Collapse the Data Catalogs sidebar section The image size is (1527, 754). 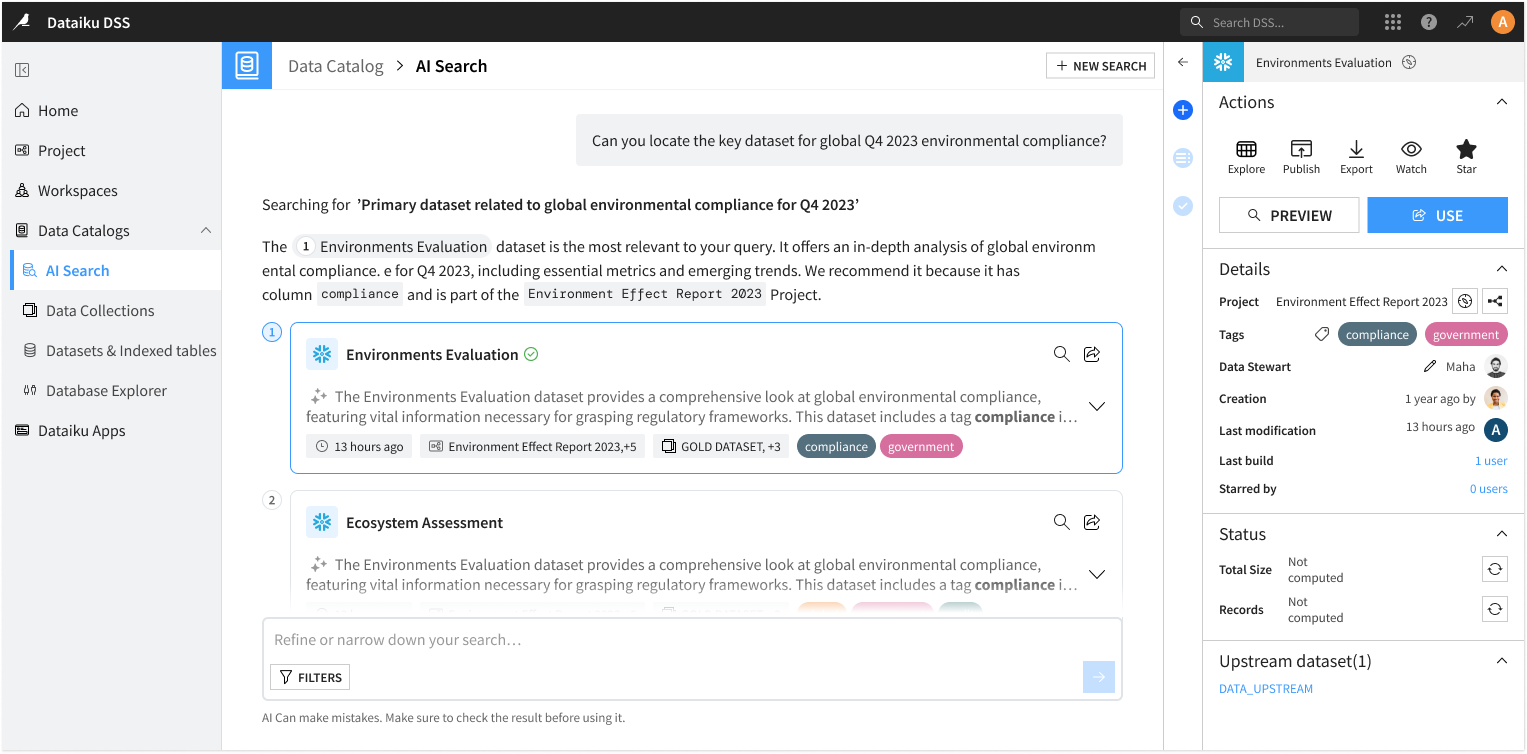pyautogui.click(x=207, y=230)
